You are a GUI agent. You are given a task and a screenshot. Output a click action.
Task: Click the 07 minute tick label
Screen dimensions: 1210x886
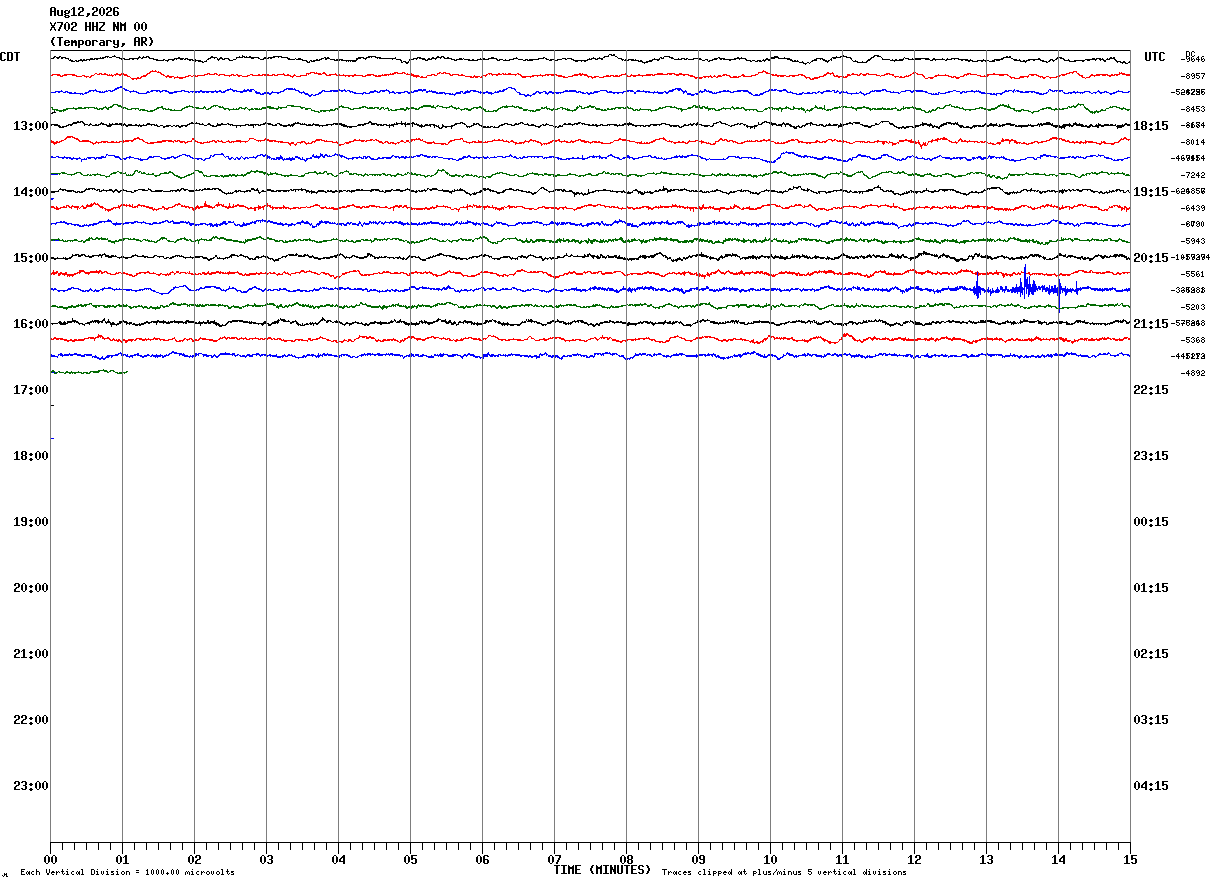point(554,859)
